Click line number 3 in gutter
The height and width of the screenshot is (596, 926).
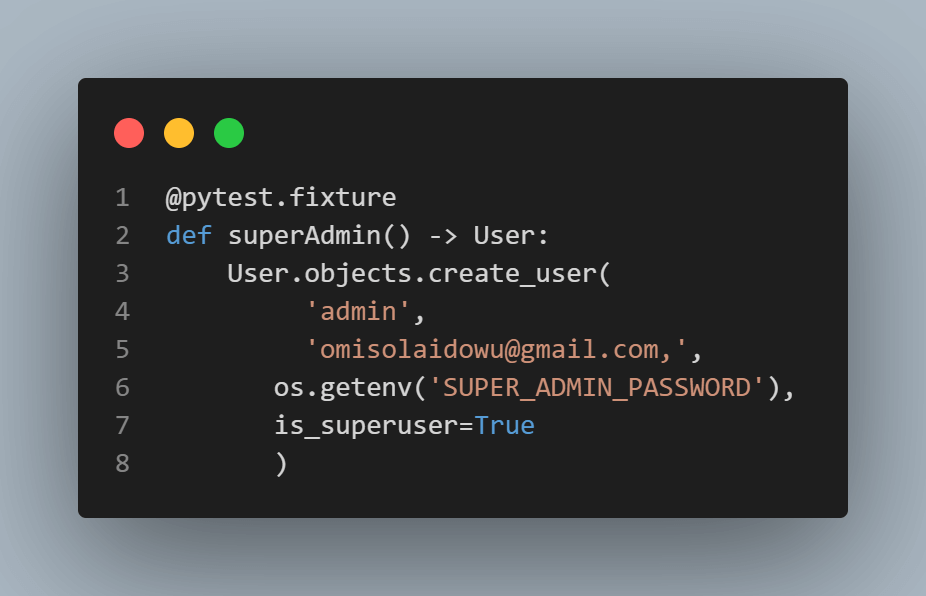point(122,274)
